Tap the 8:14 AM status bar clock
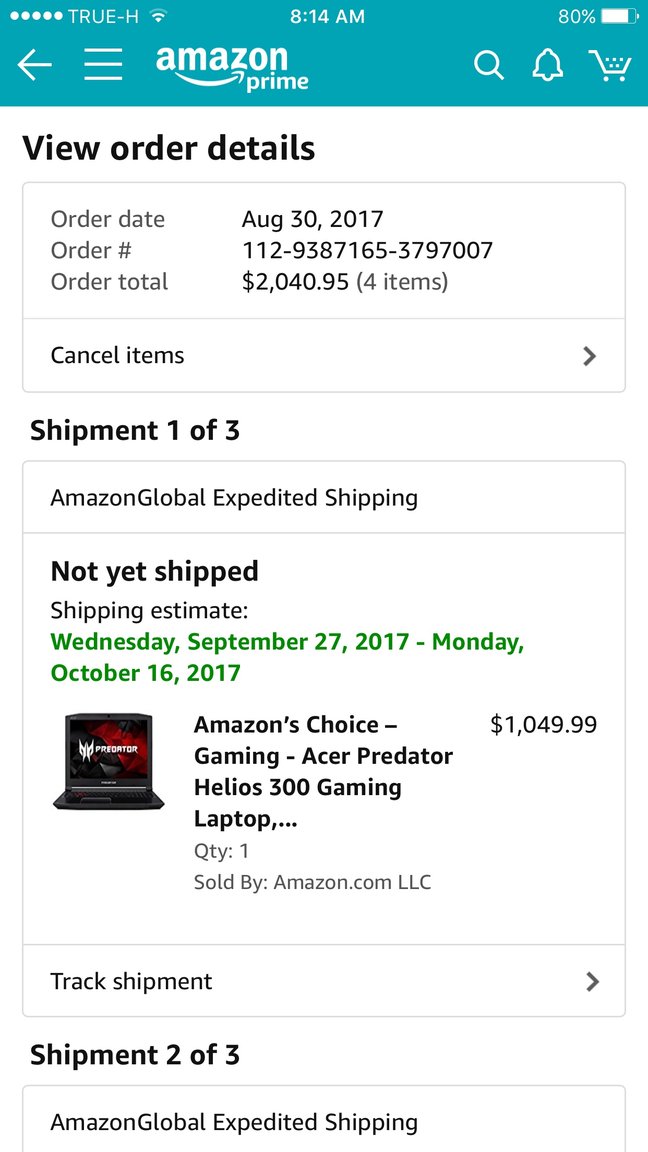 (x=327, y=17)
